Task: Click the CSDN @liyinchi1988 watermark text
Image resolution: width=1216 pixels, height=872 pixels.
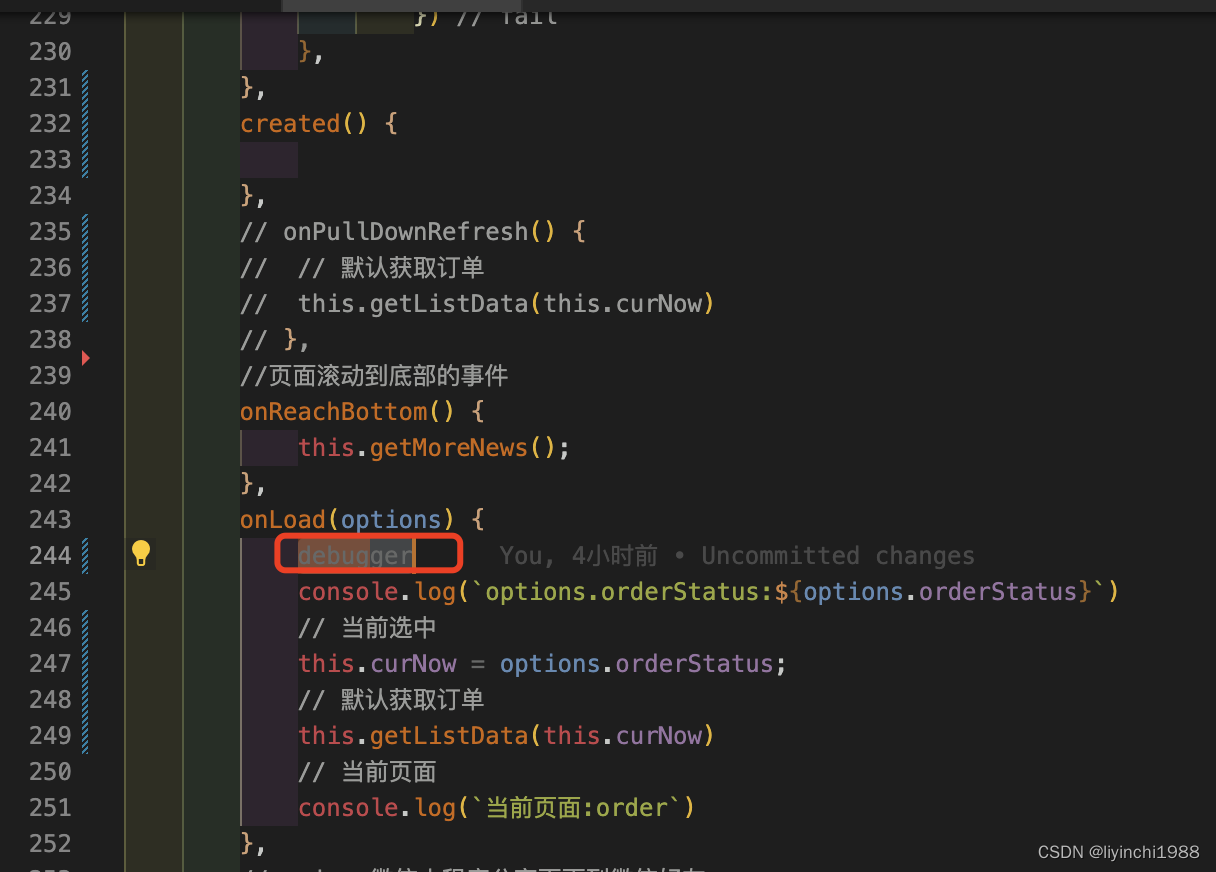Action: [1117, 852]
